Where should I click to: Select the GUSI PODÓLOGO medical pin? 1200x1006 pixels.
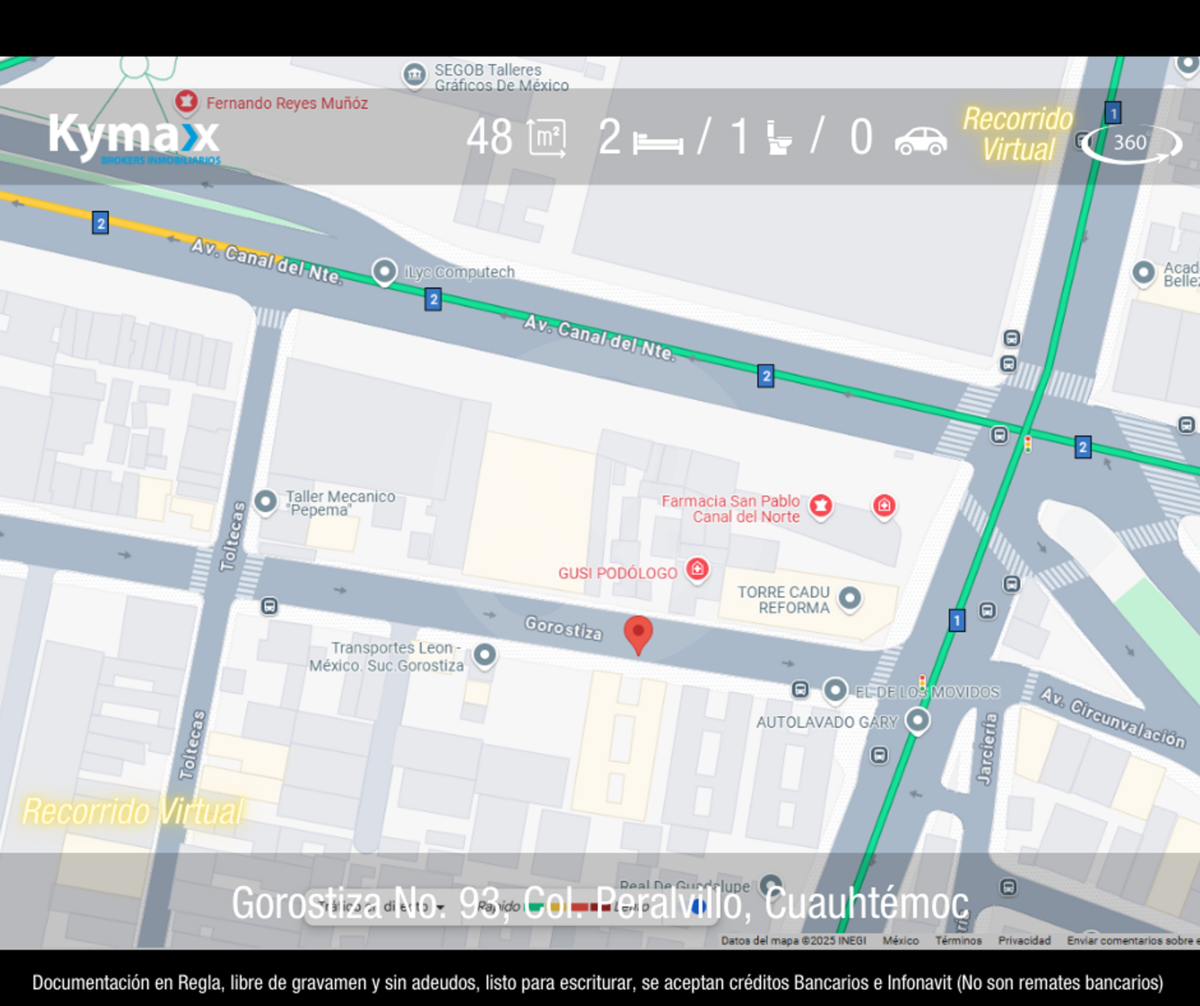click(698, 571)
